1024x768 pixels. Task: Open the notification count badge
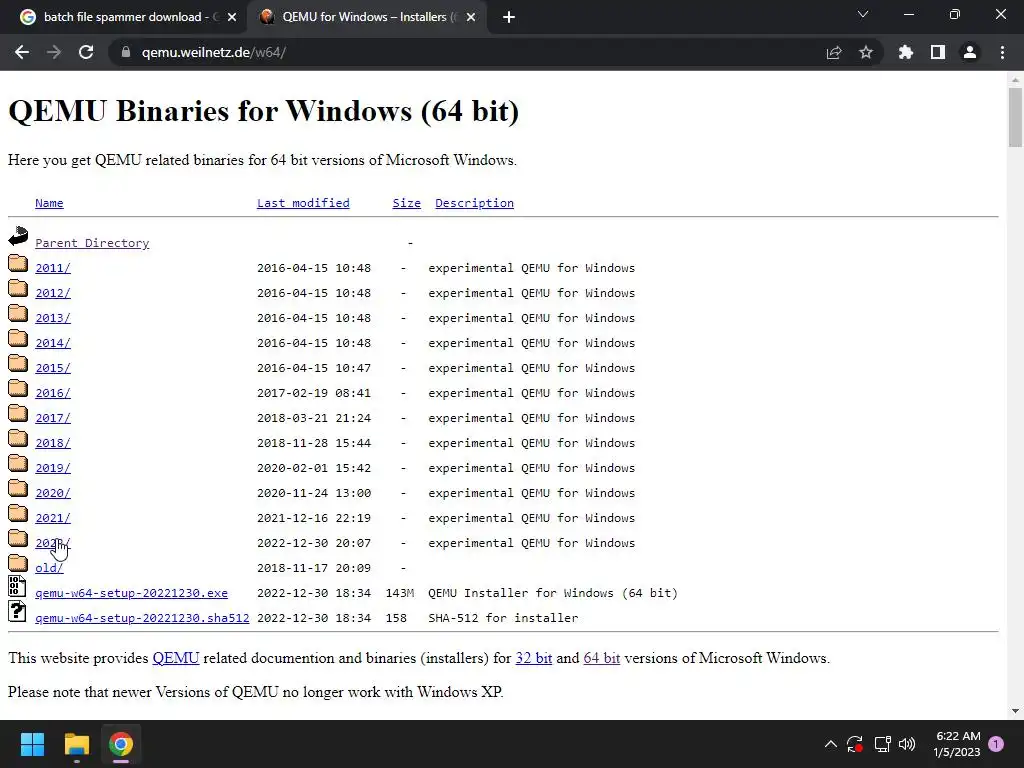pos(996,744)
